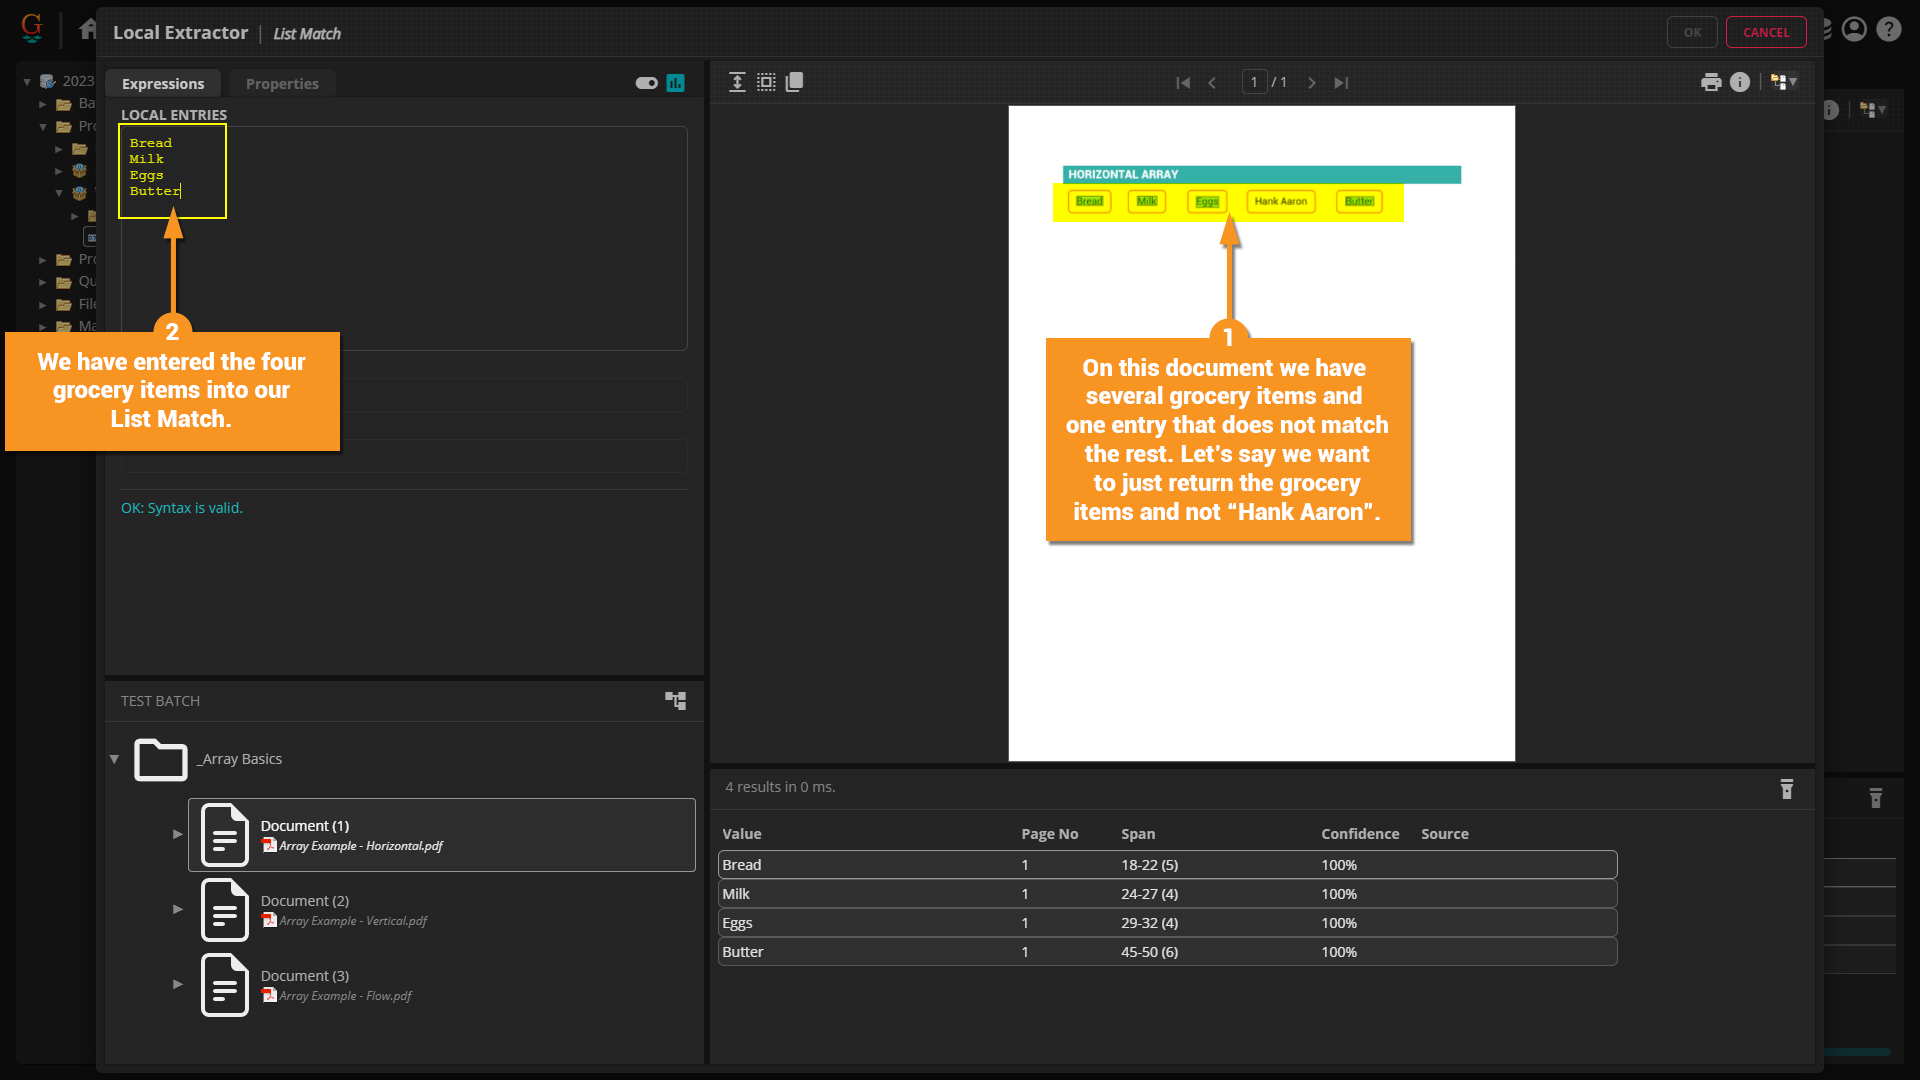1920x1080 pixels.
Task: Click the page number input field
Action: point(1254,82)
